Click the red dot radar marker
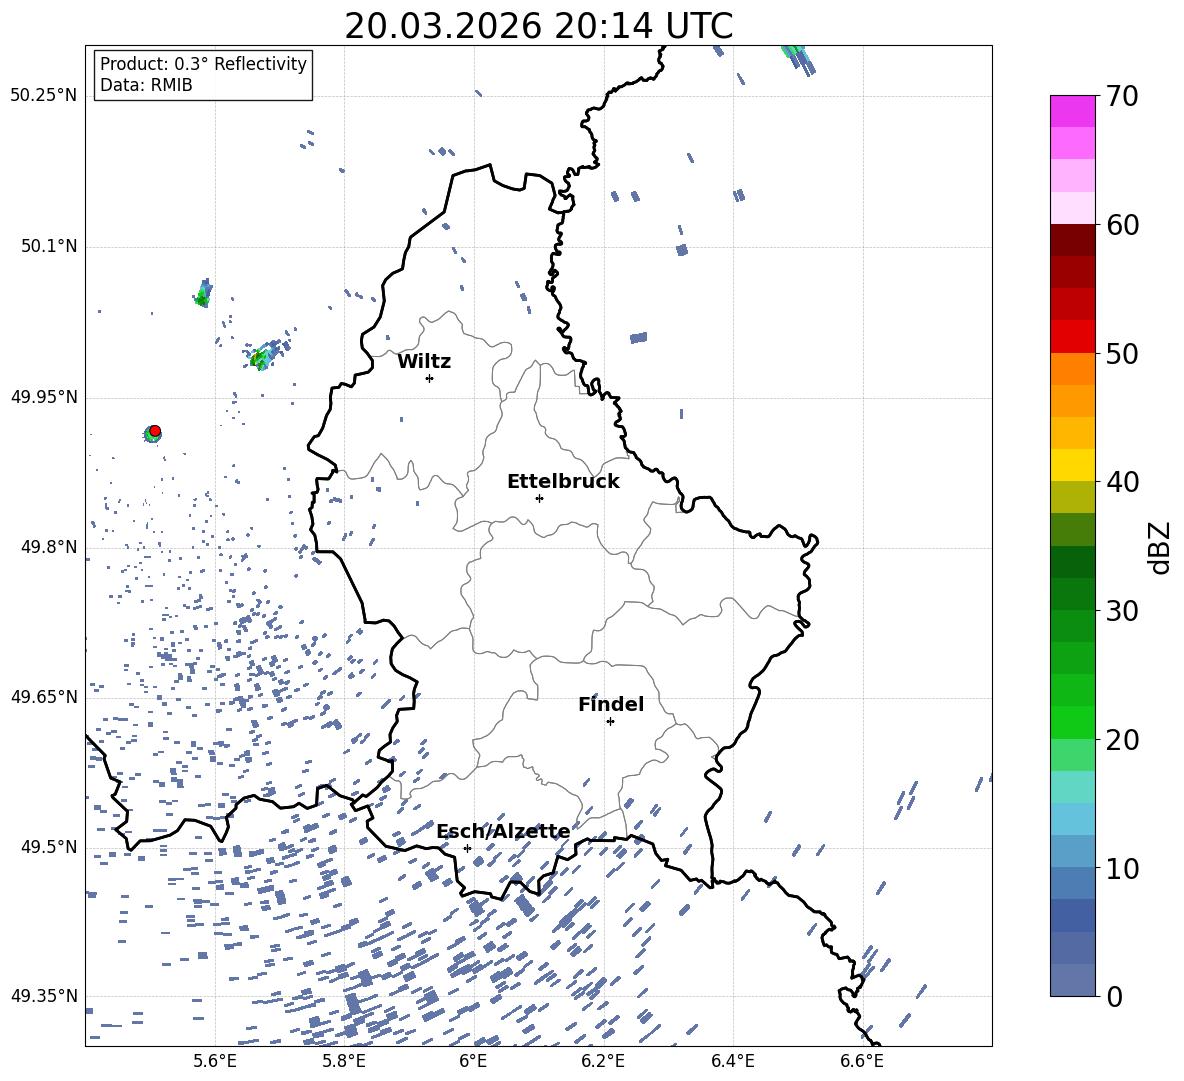Image resolution: width=1184 pixels, height=1081 pixels. 155,431
